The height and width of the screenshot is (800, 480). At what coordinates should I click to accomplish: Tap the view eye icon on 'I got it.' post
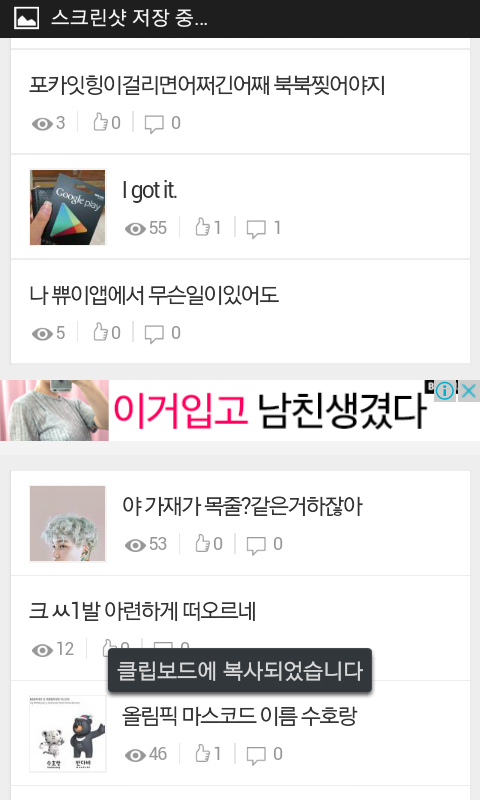pyautogui.click(x=135, y=229)
